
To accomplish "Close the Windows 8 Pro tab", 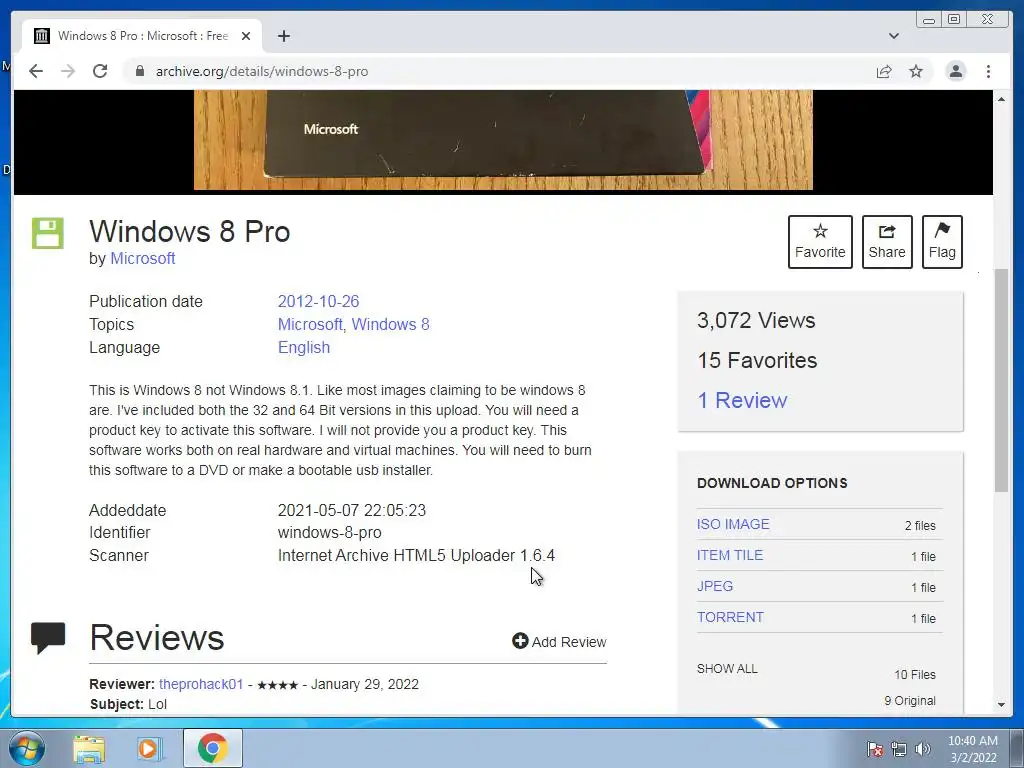I will pos(246,36).
